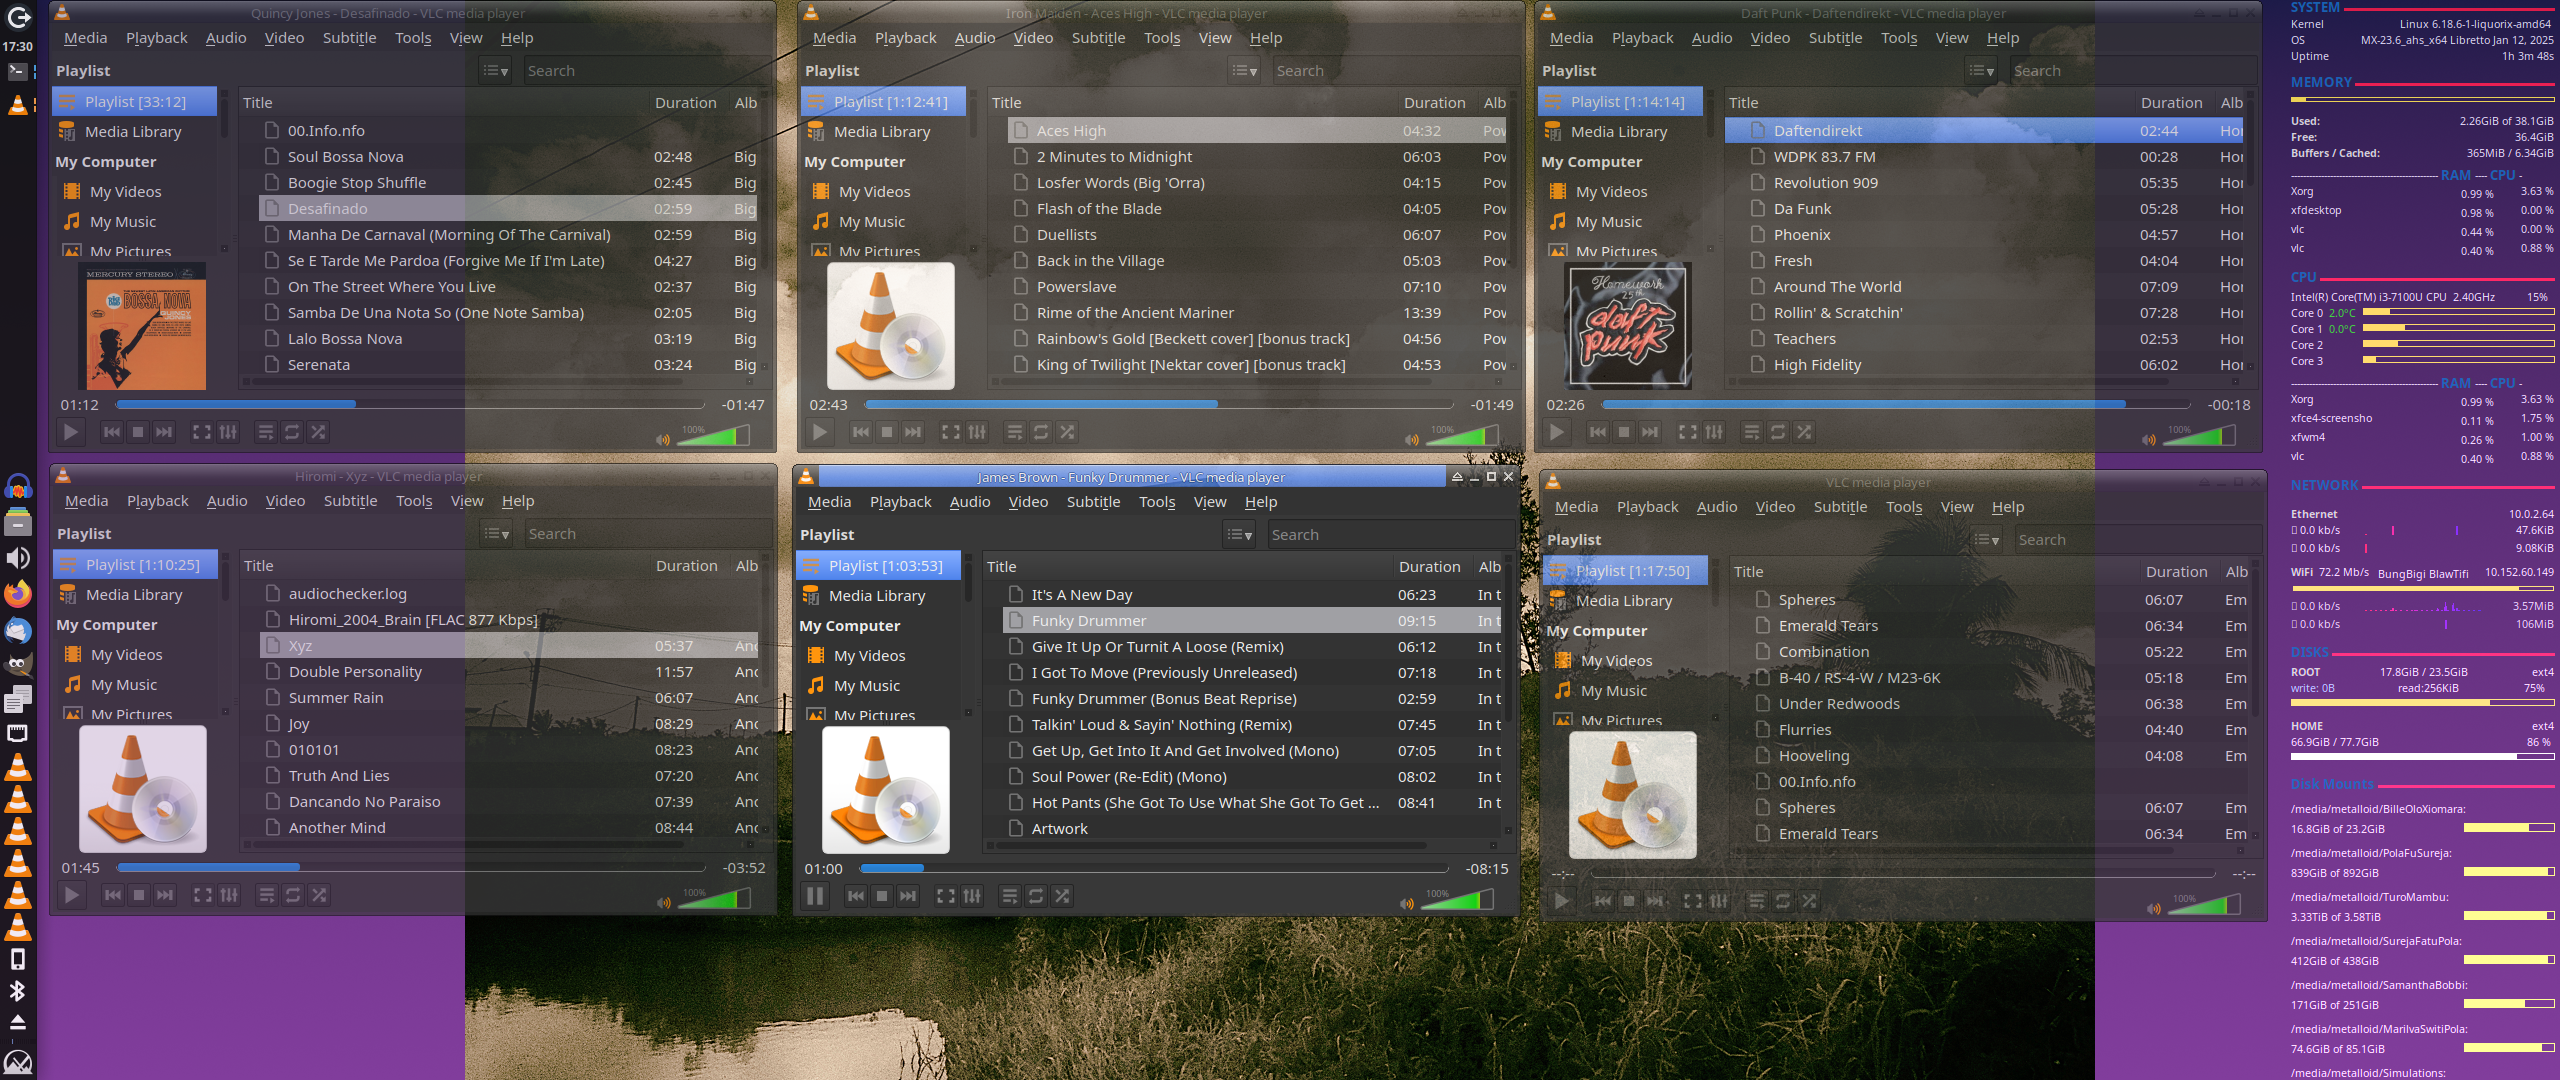The image size is (2560, 1080).
Task: Open extended settings in Quincy Jones window
Action: click(x=228, y=432)
